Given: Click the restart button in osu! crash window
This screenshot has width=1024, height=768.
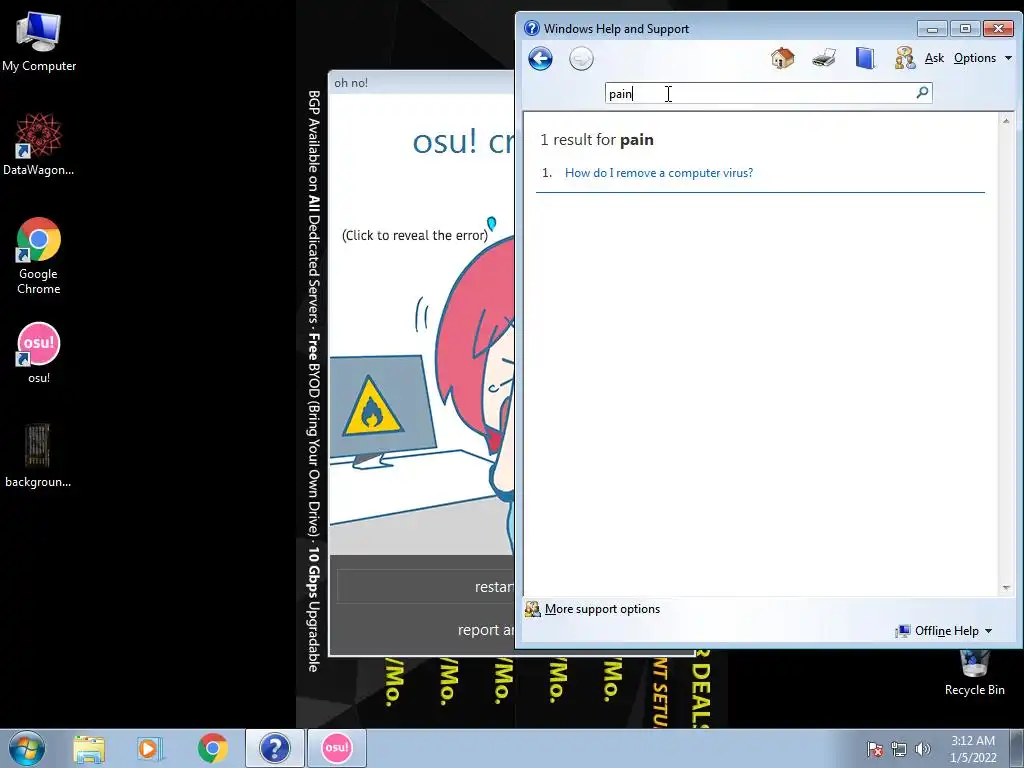Looking at the screenshot, I should 425,586.
